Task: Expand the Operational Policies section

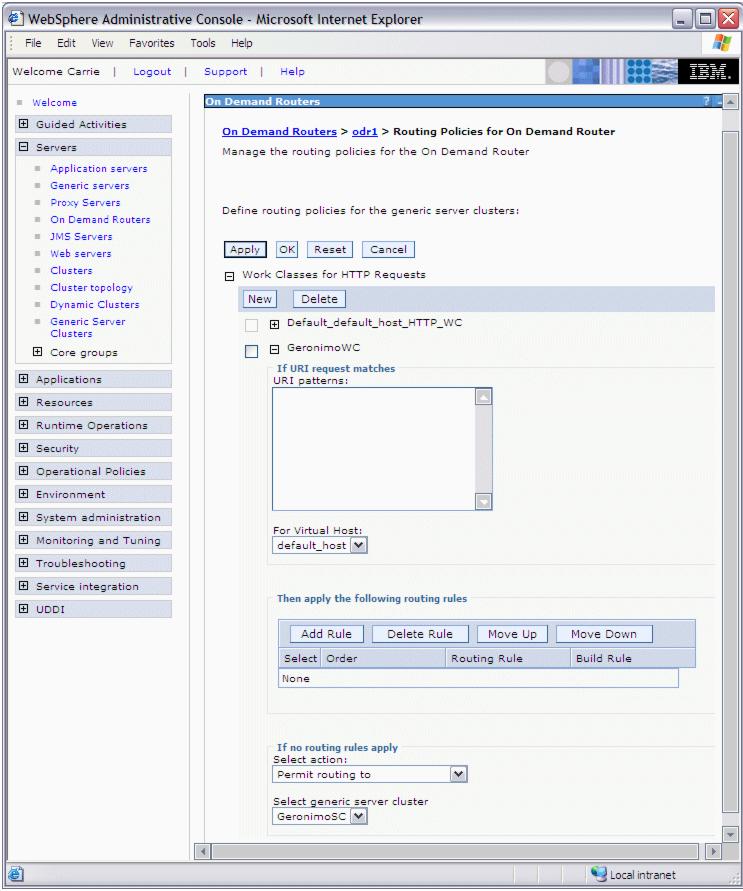Action: click(x=23, y=471)
